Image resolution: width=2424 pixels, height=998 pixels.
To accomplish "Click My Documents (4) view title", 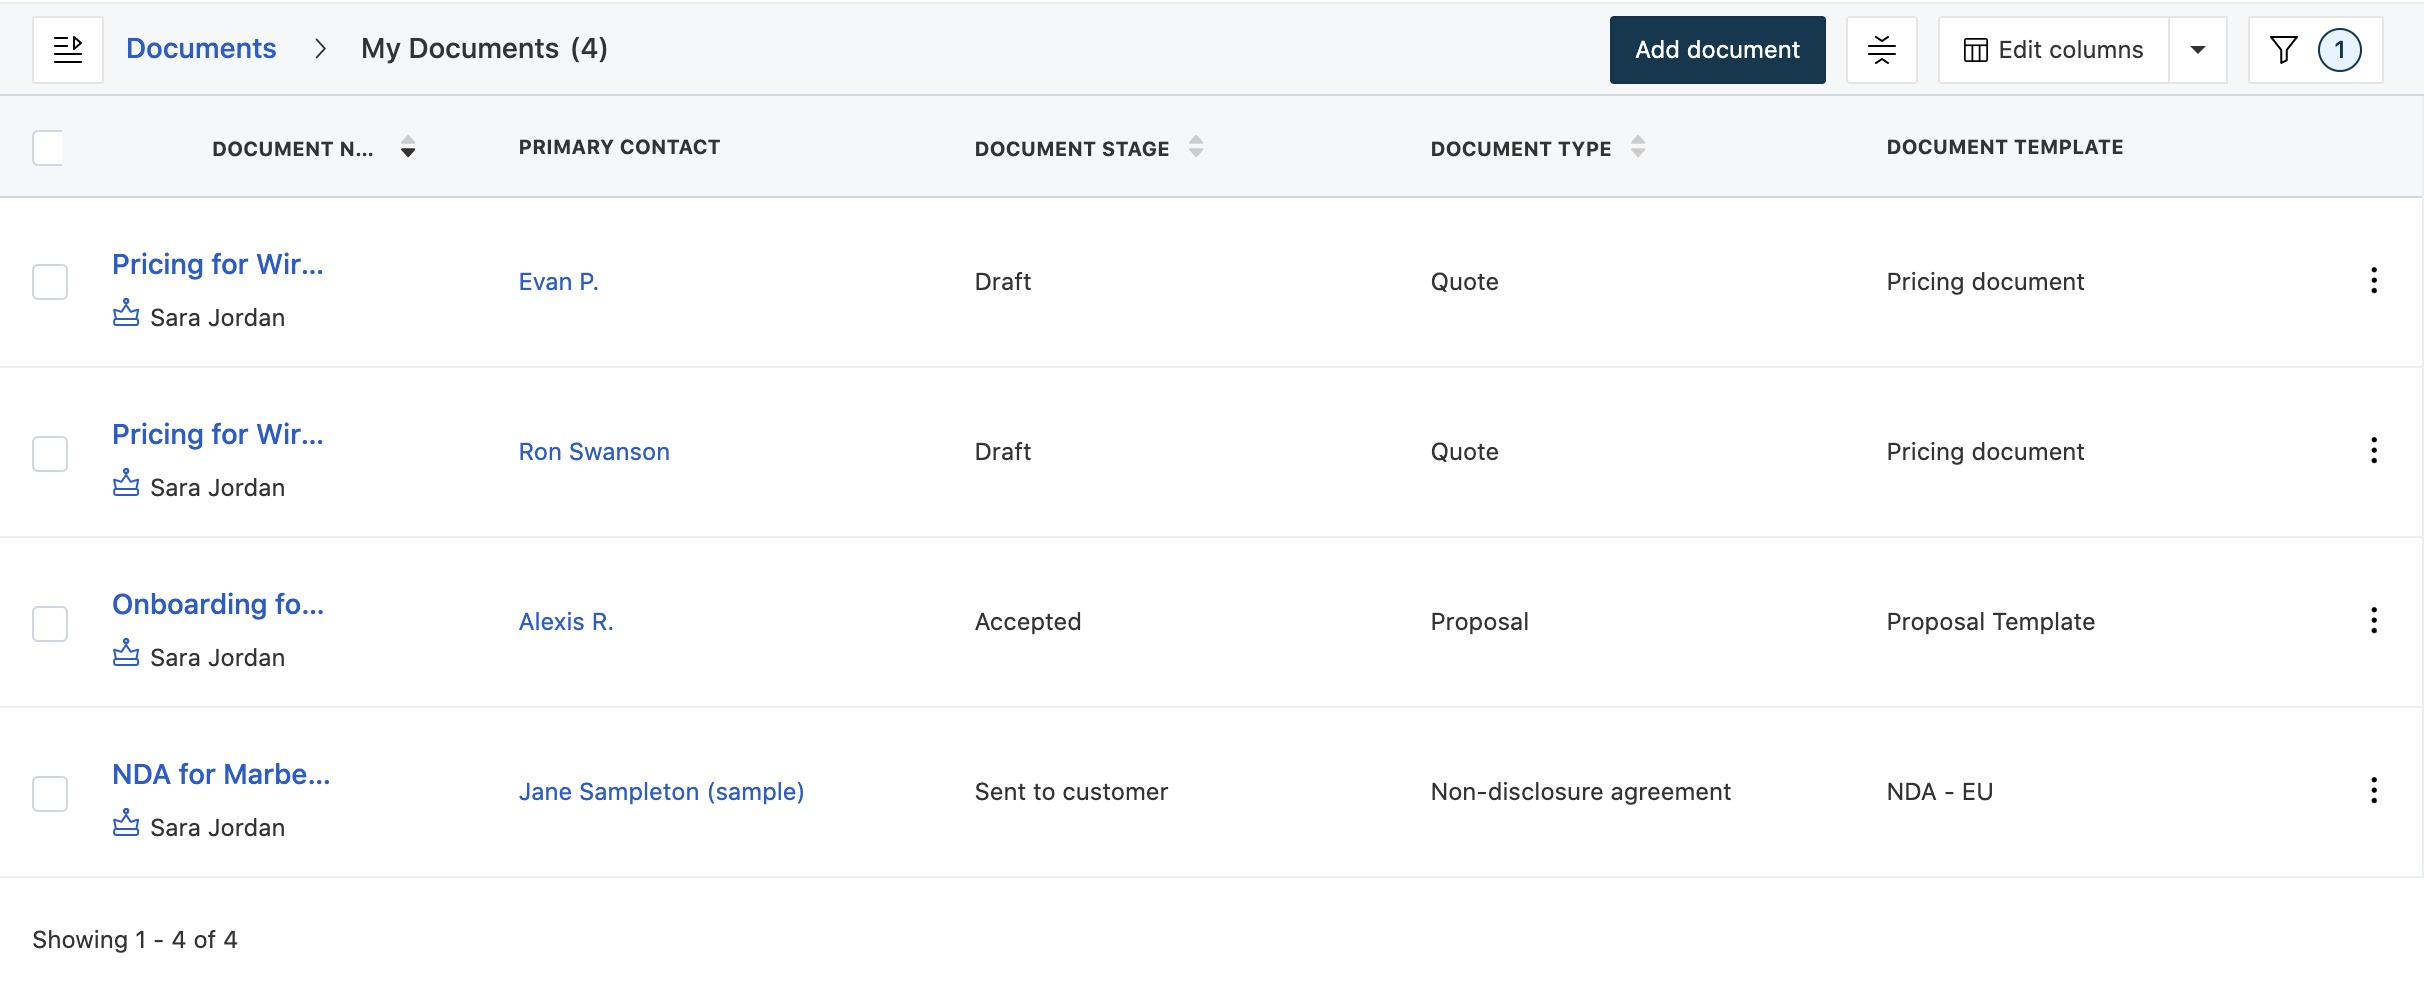I will 484,49.
